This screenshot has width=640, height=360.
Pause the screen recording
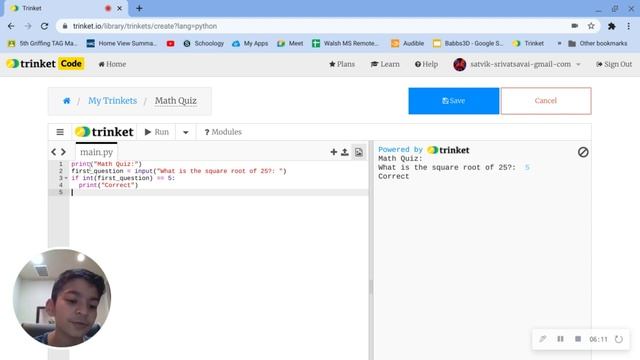point(560,339)
